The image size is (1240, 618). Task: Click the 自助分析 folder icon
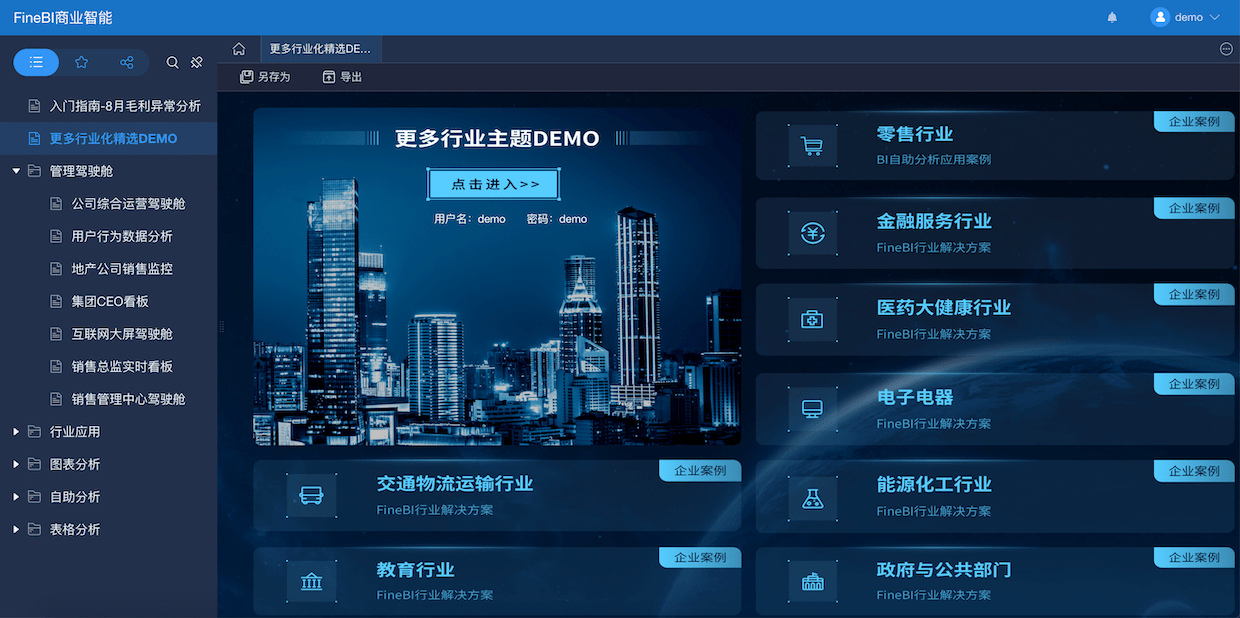click(35, 497)
